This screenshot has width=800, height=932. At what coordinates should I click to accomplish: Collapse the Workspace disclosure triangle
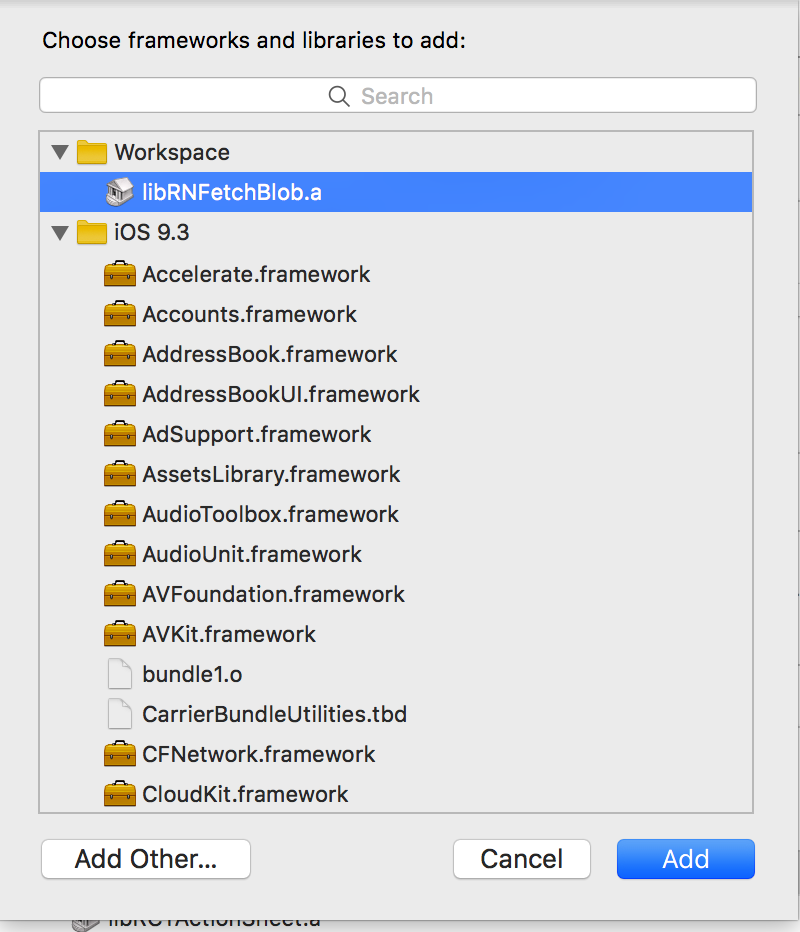(x=60, y=152)
